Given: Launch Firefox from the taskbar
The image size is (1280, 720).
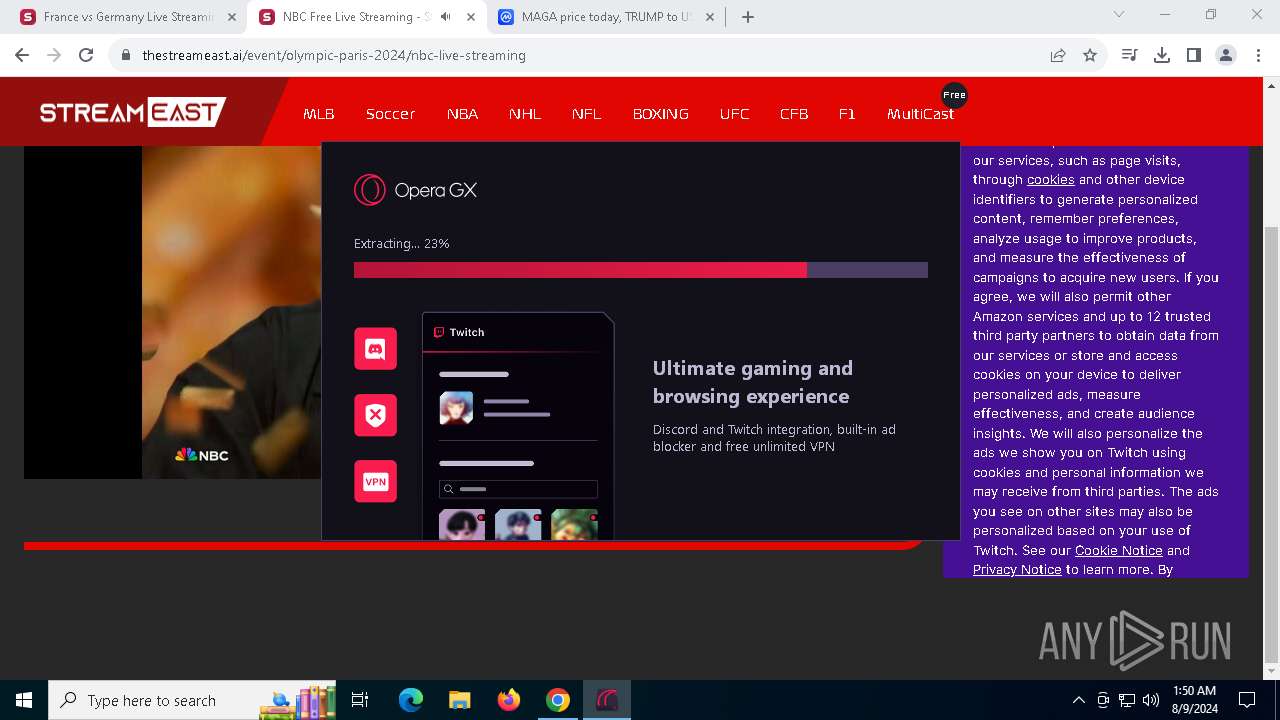Looking at the screenshot, I should (x=509, y=700).
